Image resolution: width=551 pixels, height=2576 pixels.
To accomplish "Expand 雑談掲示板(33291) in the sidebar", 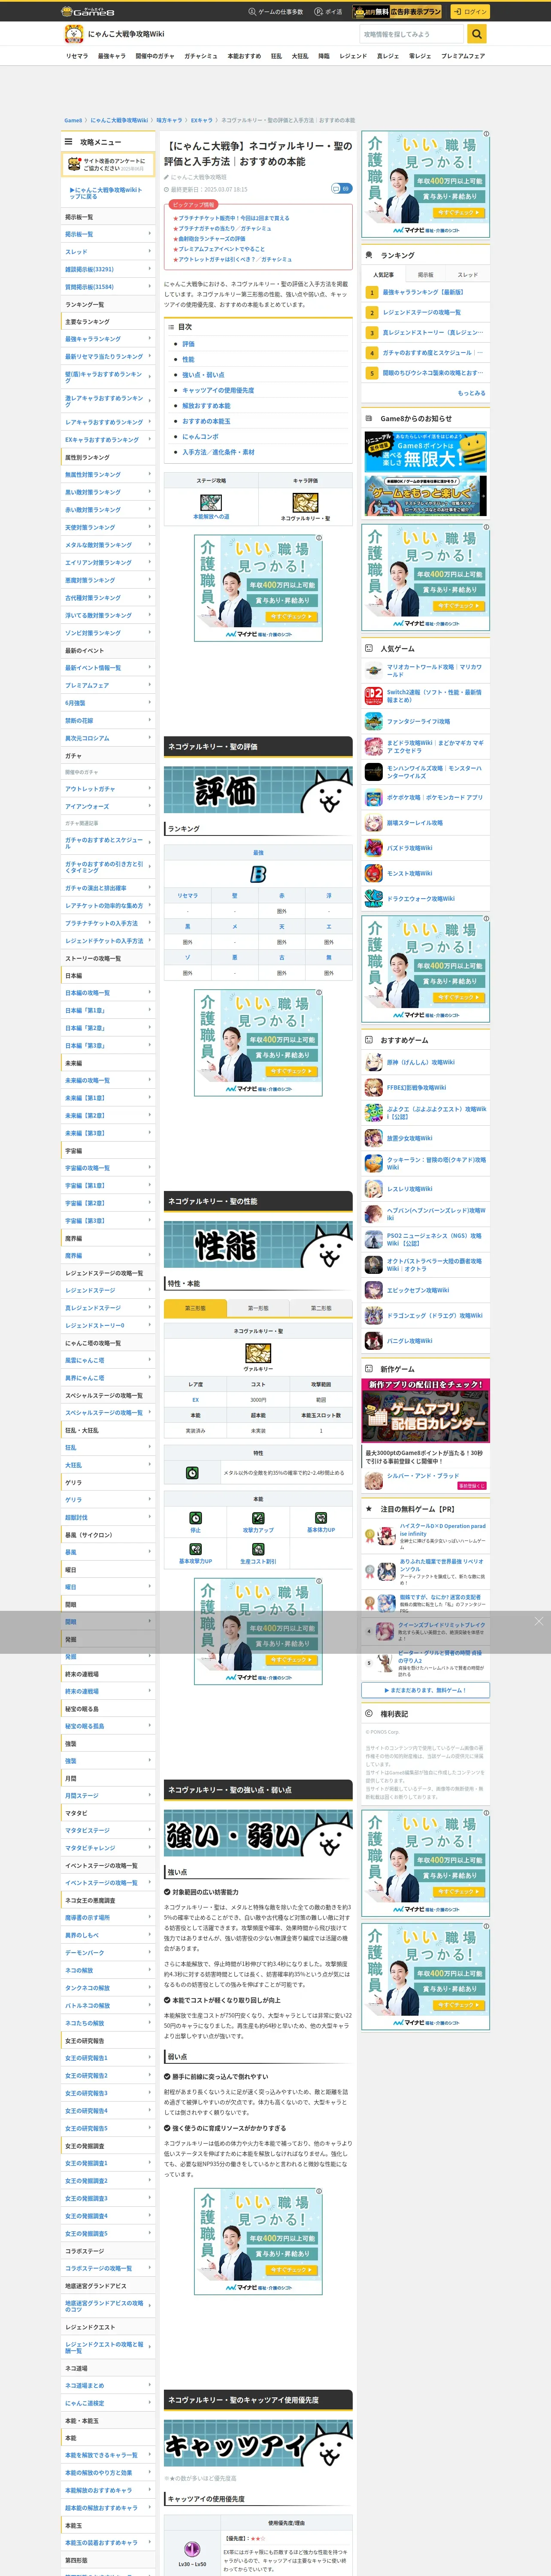I will click(x=108, y=269).
